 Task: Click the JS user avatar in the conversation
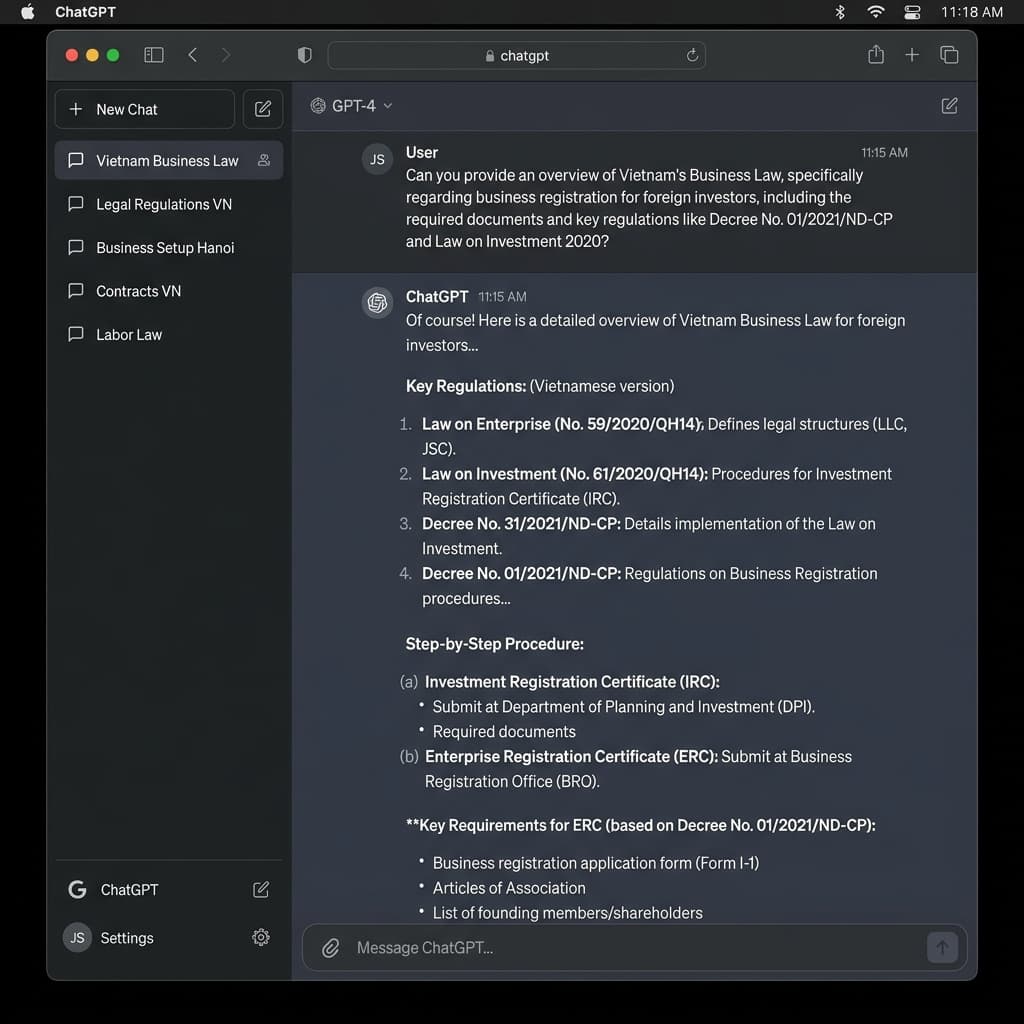(377, 159)
